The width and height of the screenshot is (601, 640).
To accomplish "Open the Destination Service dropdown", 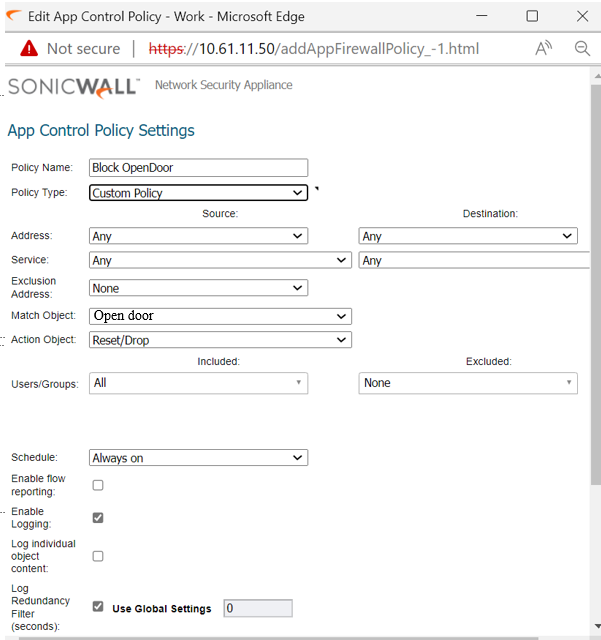I will click(x=474, y=260).
